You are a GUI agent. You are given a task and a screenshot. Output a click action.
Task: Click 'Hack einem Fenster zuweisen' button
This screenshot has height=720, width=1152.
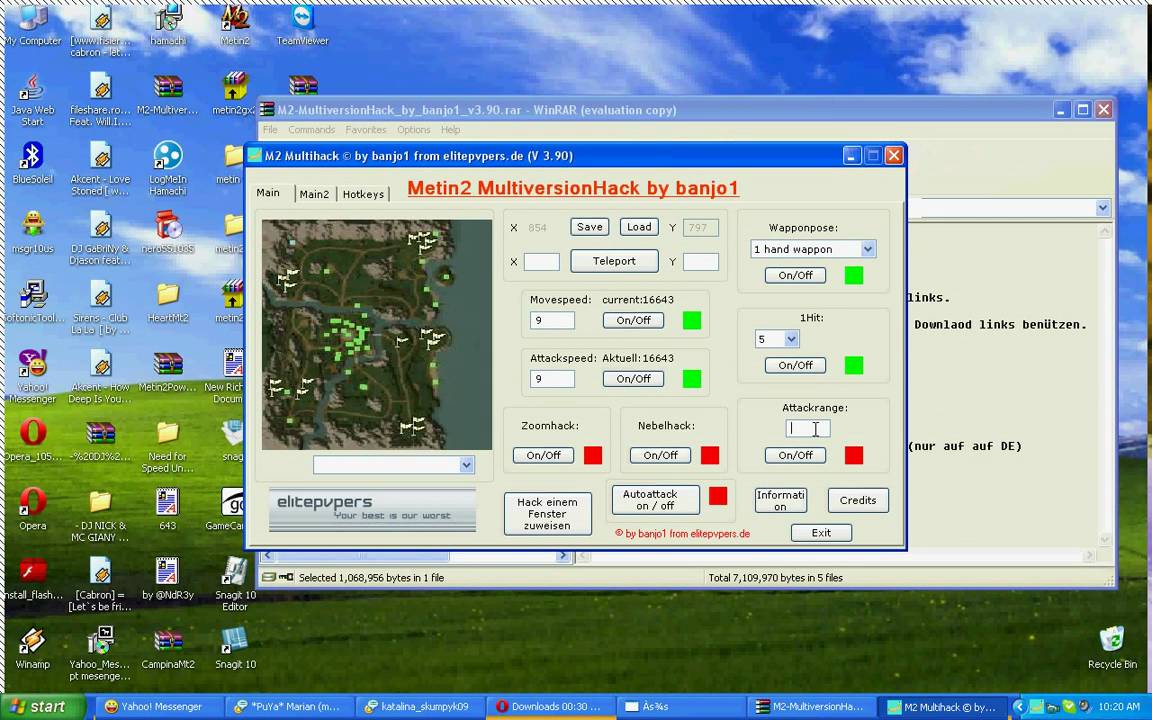coord(547,514)
